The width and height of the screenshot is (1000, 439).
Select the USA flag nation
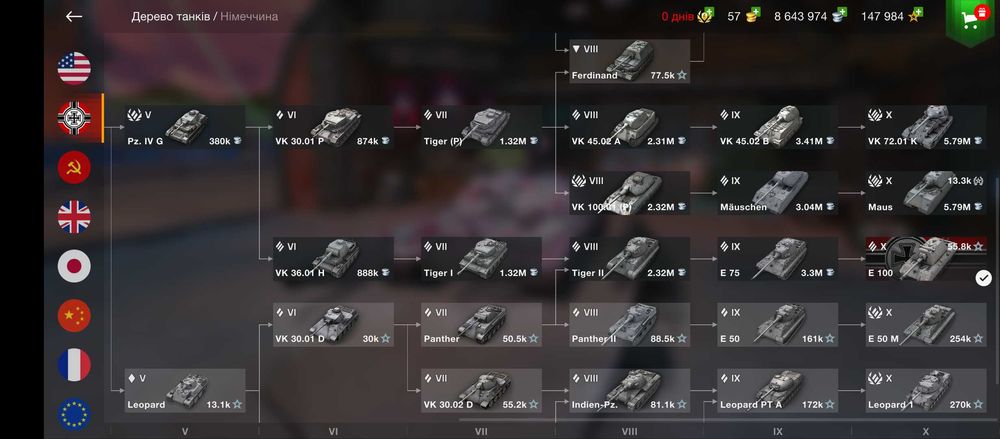(x=74, y=68)
